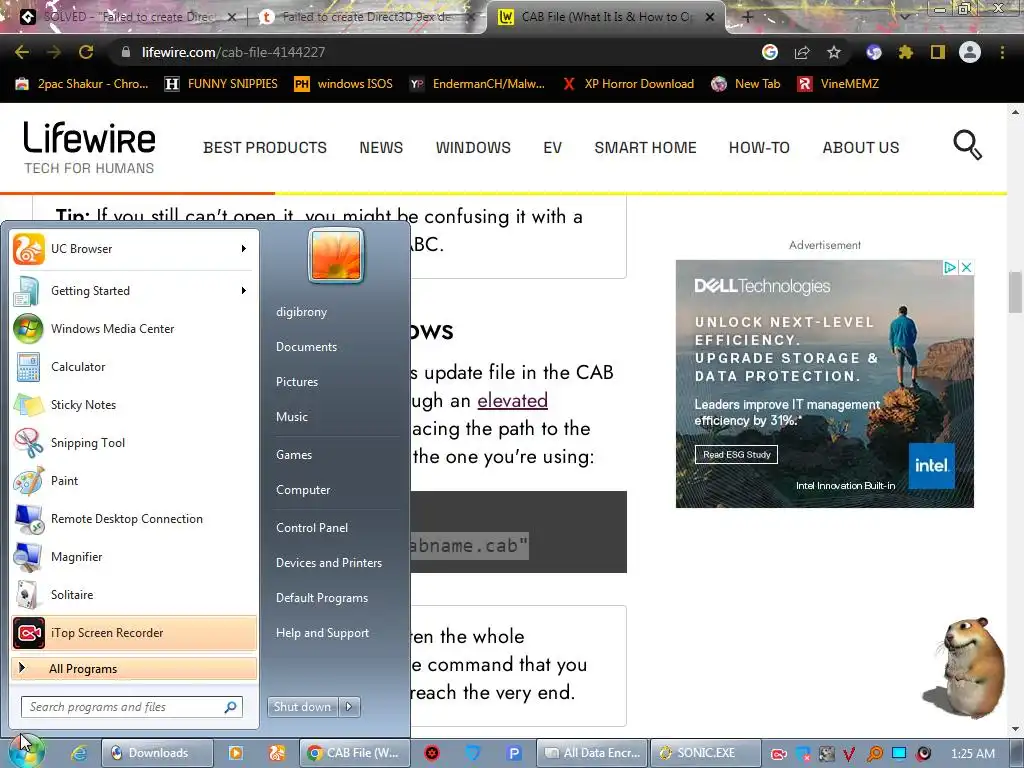Image resolution: width=1024 pixels, height=768 pixels.
Task: Open Shut down options arrow
Action: 349,707
